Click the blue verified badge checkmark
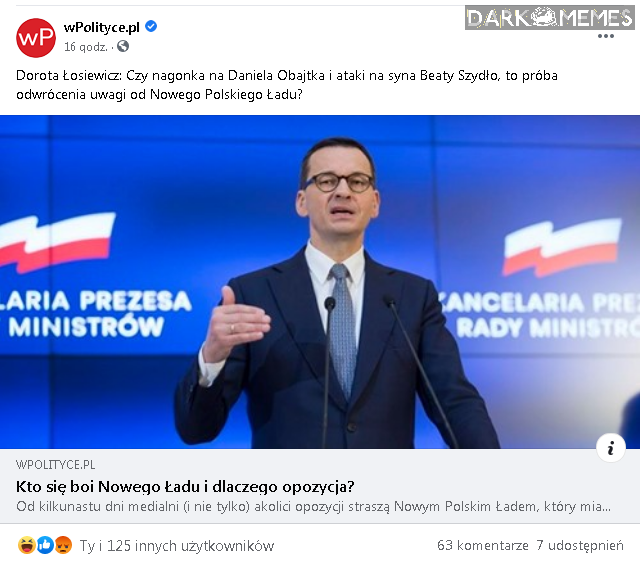640x572 pixels. (151, 27)
